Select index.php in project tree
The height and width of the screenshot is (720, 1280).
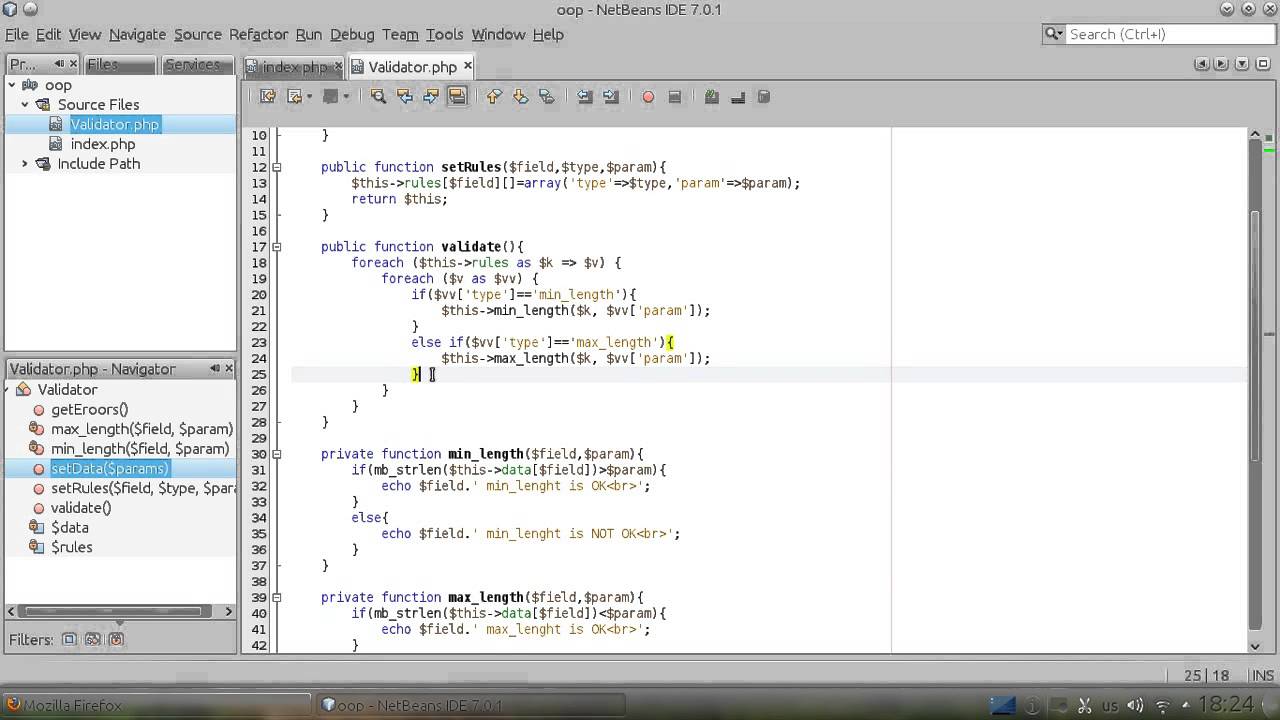[102, 144]
